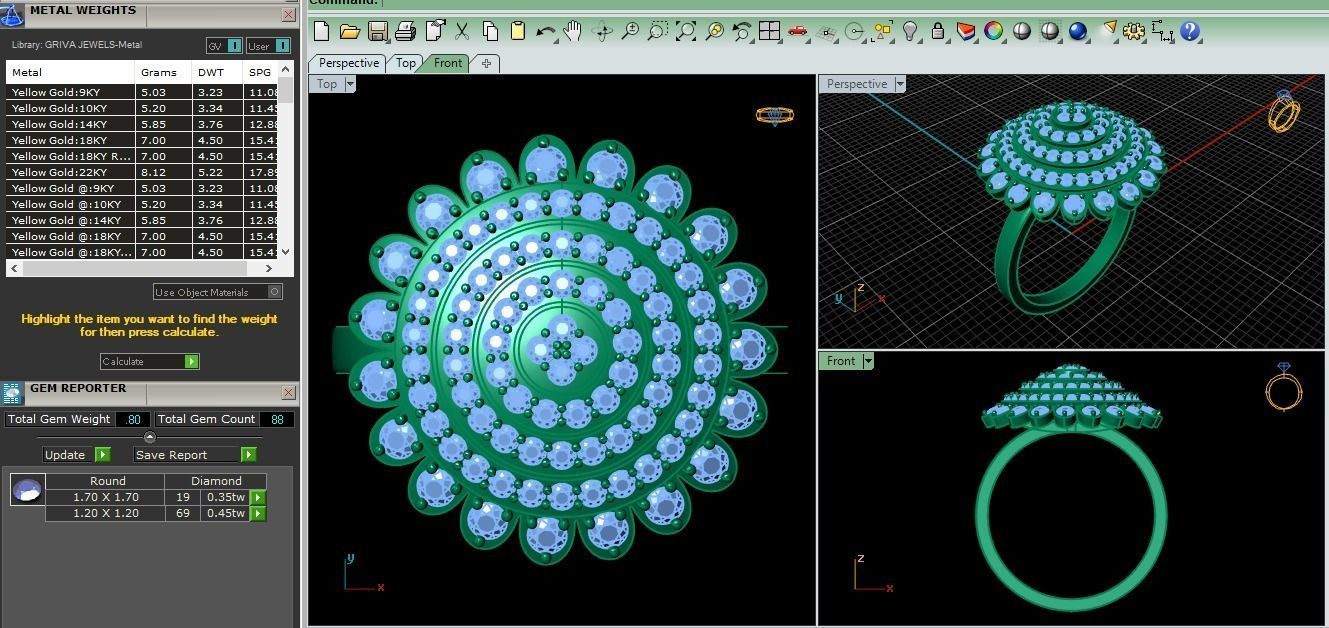
Task: Click the wireframe-shaded sphere icon
Action: click(1049, 31)
